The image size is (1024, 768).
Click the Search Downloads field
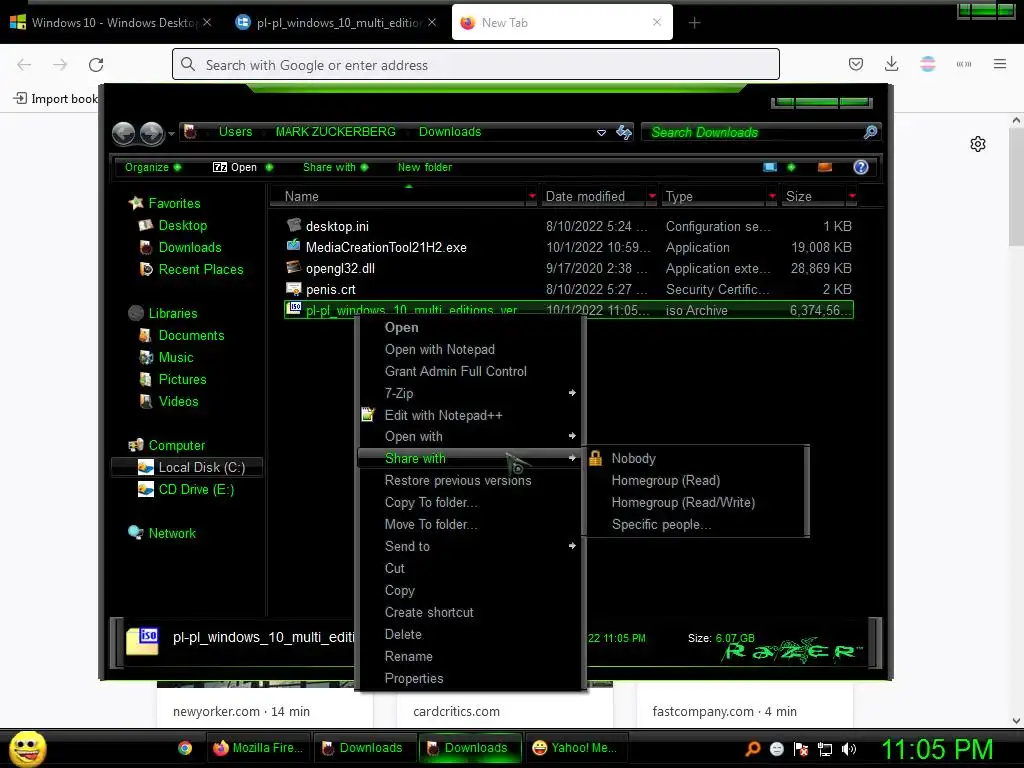pos(760,133)
